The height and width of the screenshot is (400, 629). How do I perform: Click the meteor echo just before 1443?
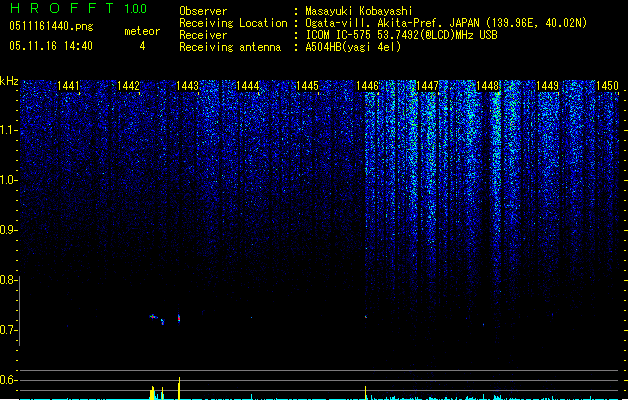[179, 319]
